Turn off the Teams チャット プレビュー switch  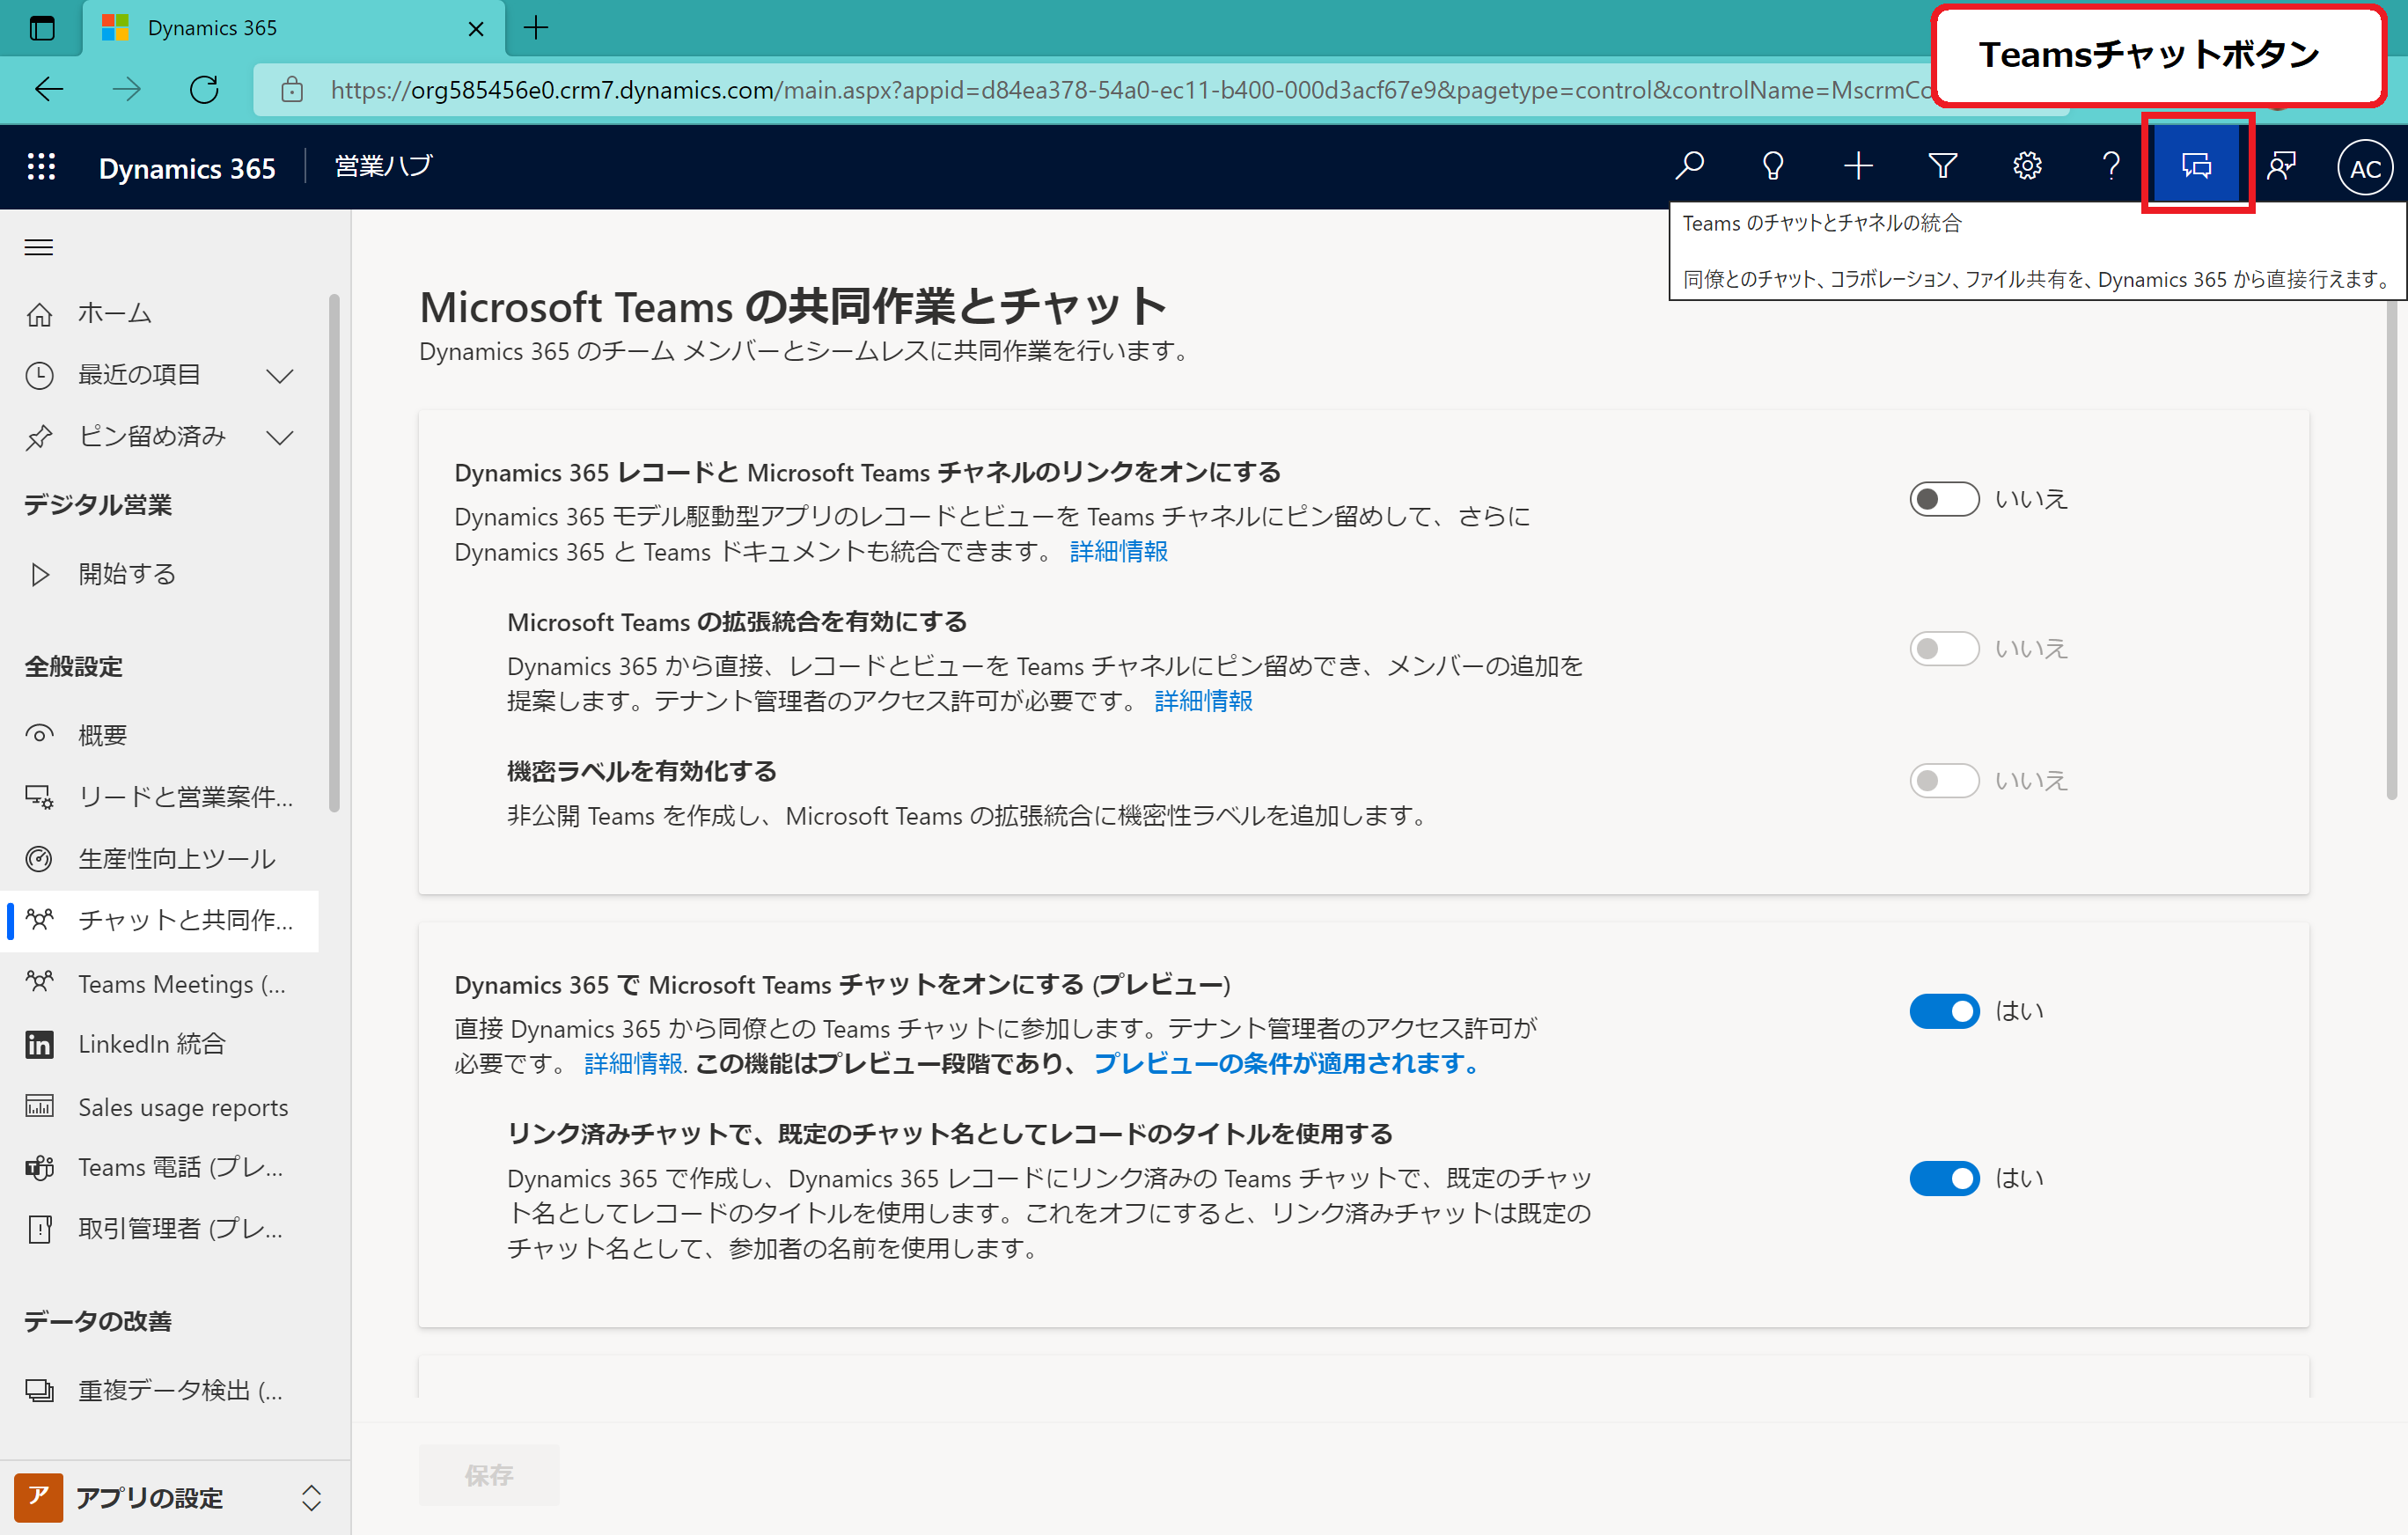pyautogui.click(x=1944, y=1011)
